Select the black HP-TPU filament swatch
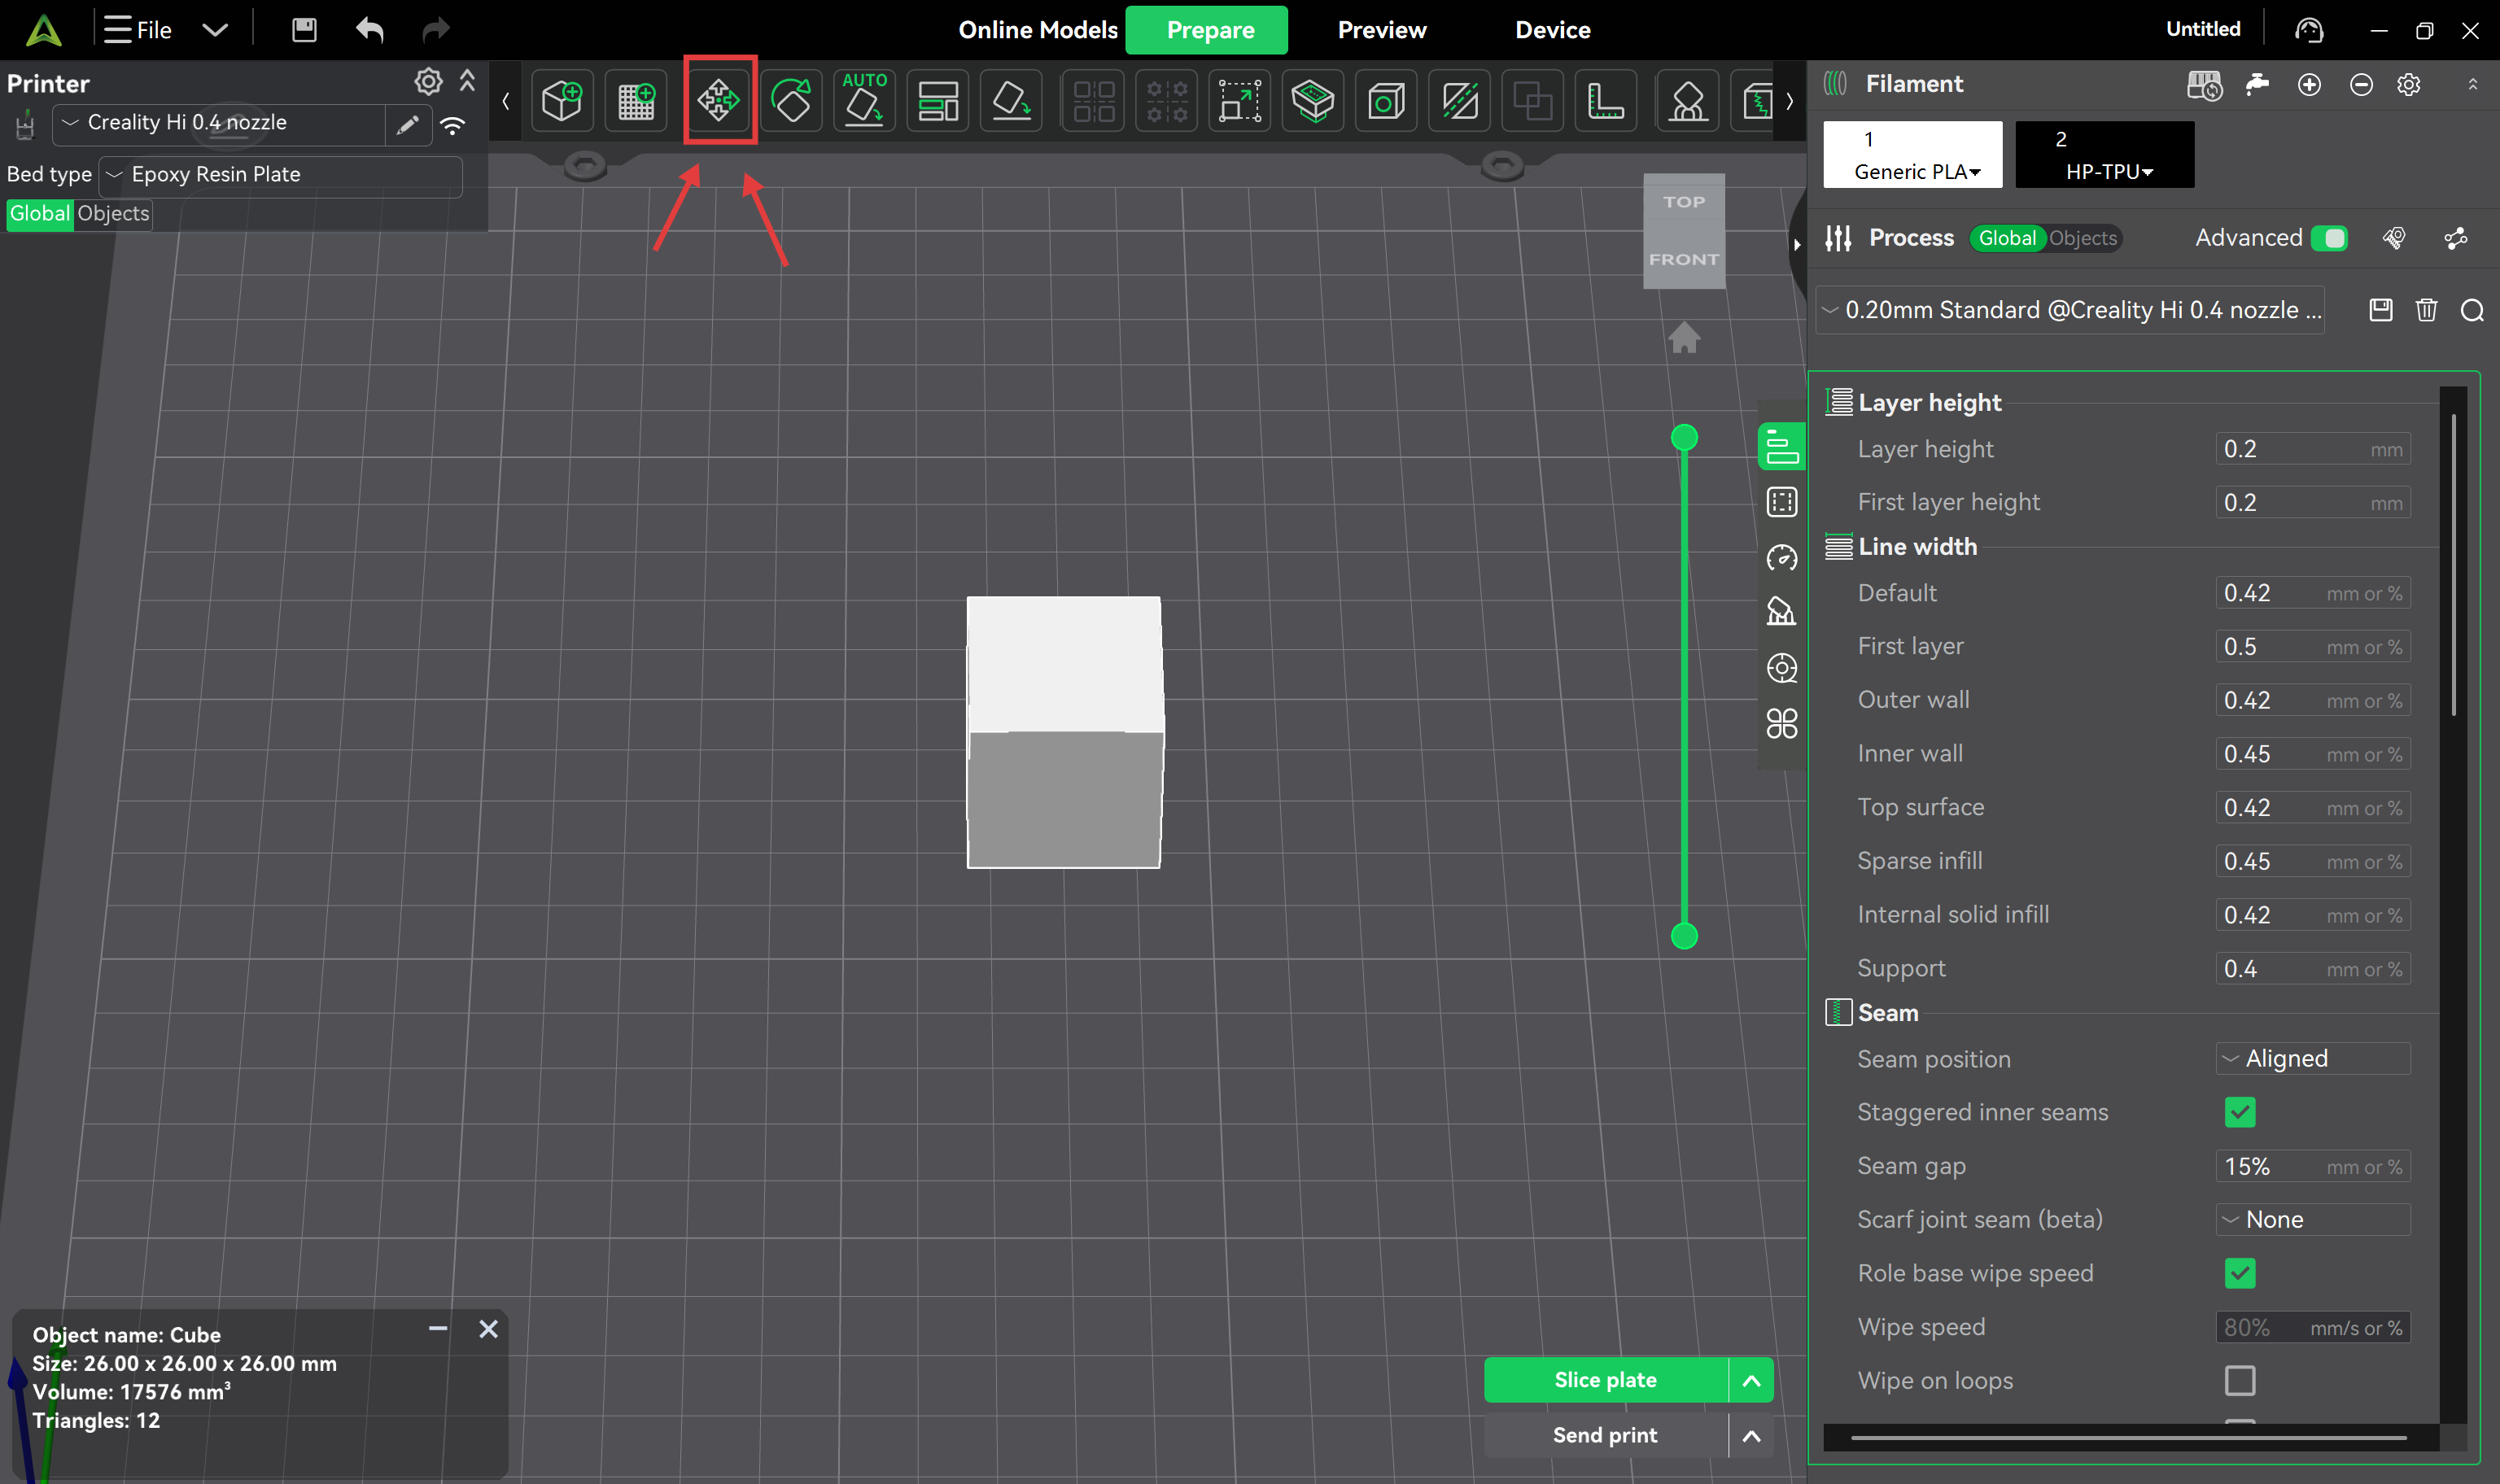The image size is (2500, 1484). pyautogui.click(x=2105, y=155)
